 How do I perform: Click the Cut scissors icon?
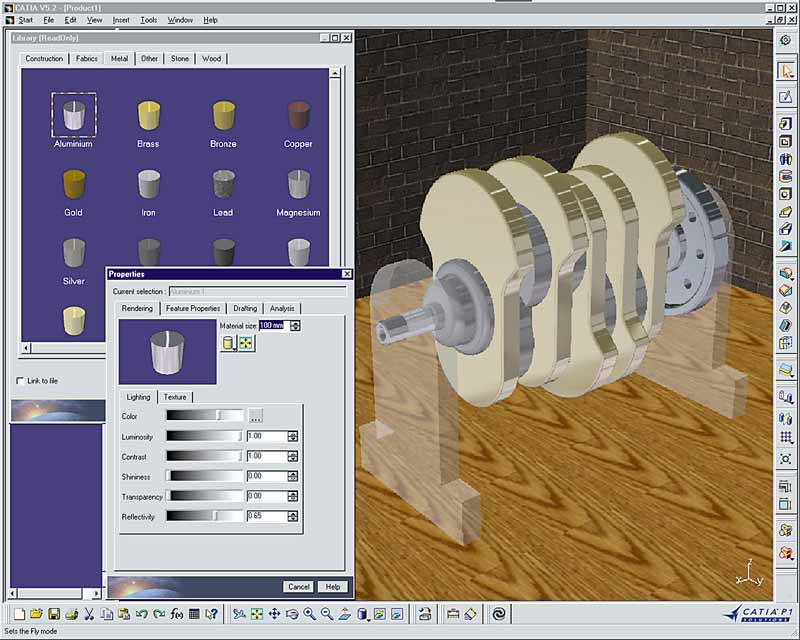pos(89,614)
